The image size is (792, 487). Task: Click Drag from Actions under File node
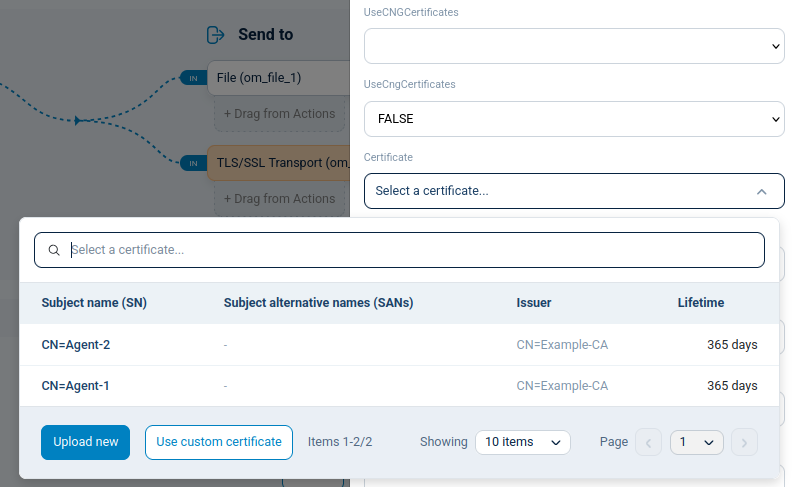(279, 114)
